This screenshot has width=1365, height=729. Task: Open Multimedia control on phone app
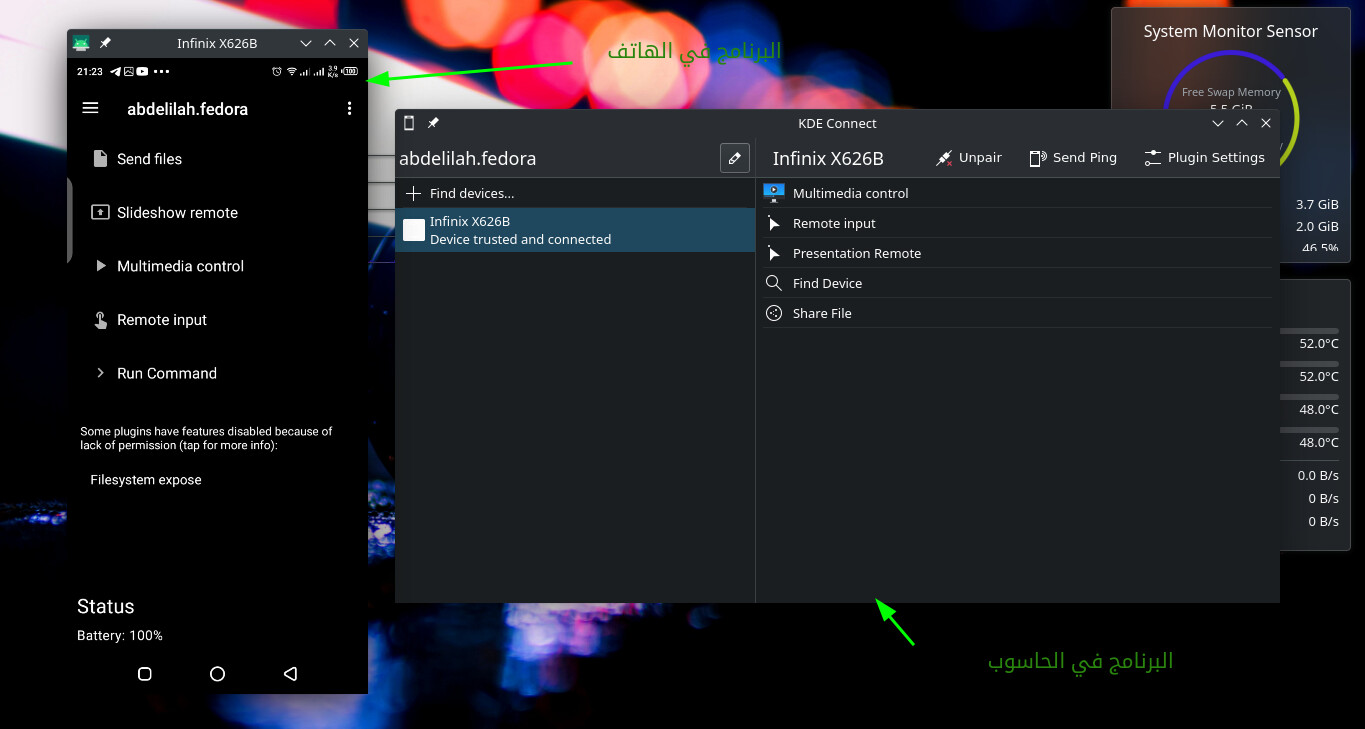(180, 266)
